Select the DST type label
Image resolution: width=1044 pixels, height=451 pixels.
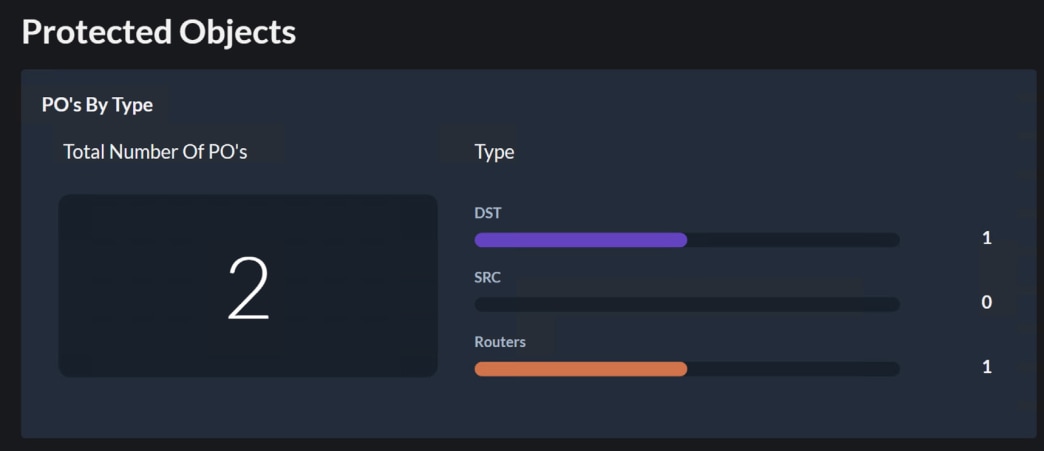click(x=488, y=213)
